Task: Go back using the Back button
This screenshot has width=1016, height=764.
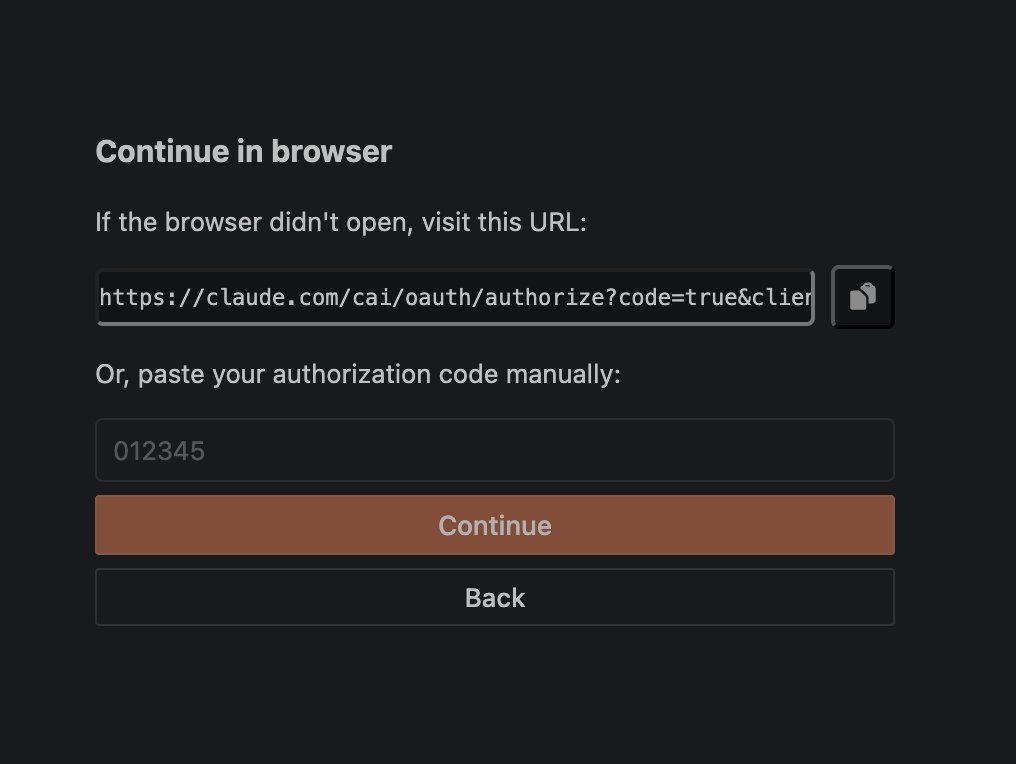Action: click(495, 597)
